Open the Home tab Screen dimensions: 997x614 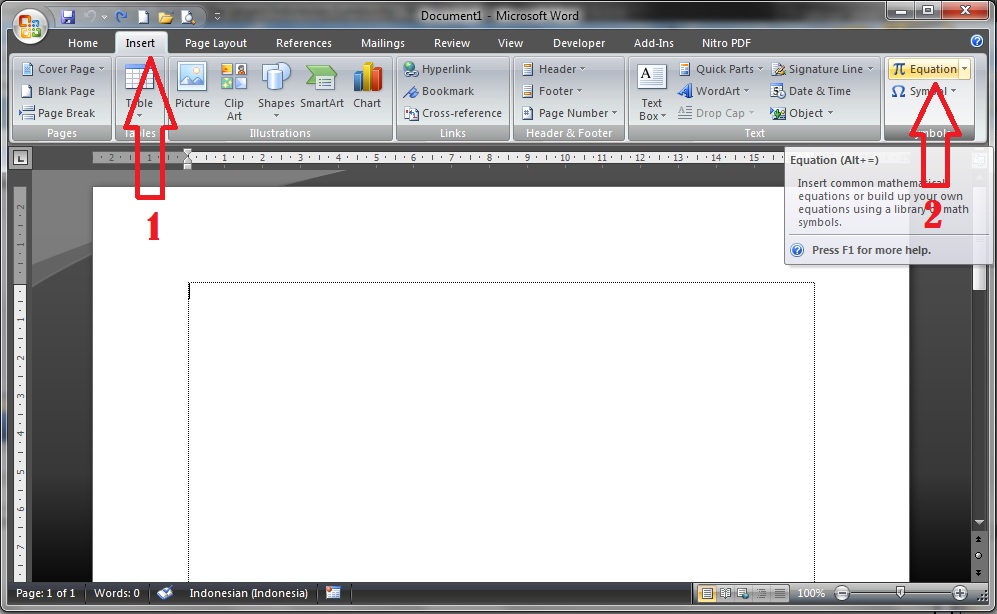click(x=83, y=43)
